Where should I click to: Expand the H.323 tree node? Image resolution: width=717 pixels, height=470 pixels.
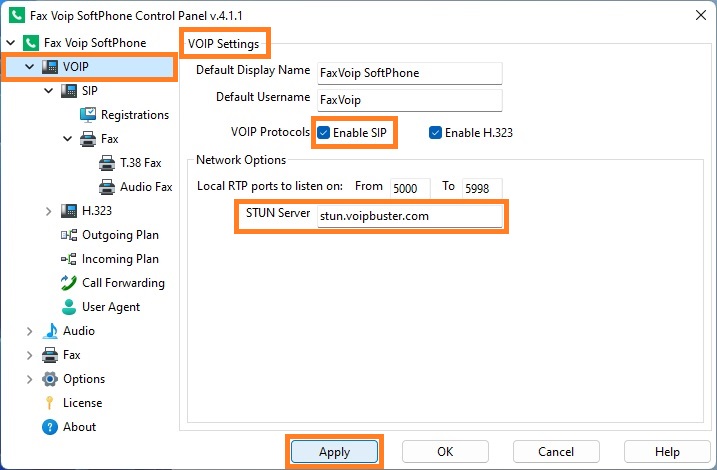coord(48,211)
